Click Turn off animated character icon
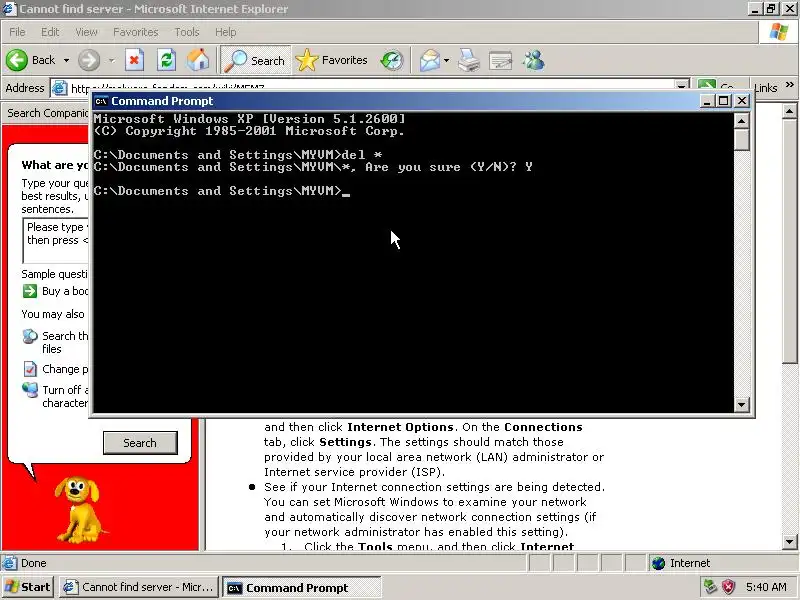 coord(30,390)
